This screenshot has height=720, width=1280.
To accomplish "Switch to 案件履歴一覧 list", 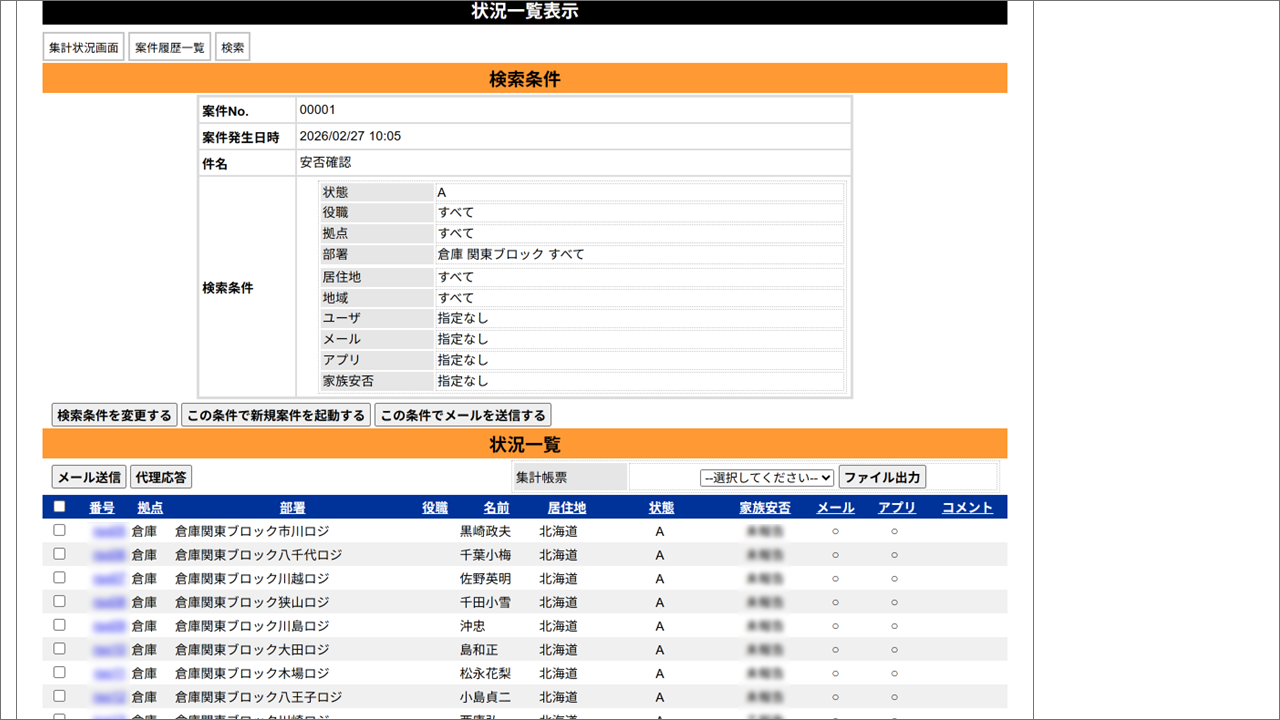I will click(x=169, y=46).
